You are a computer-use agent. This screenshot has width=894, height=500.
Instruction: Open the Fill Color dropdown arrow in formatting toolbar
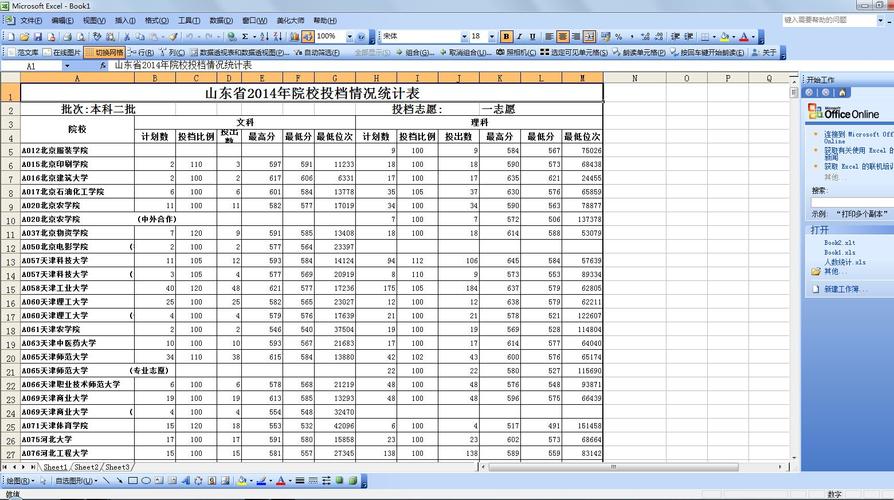(x=734, y=36)
